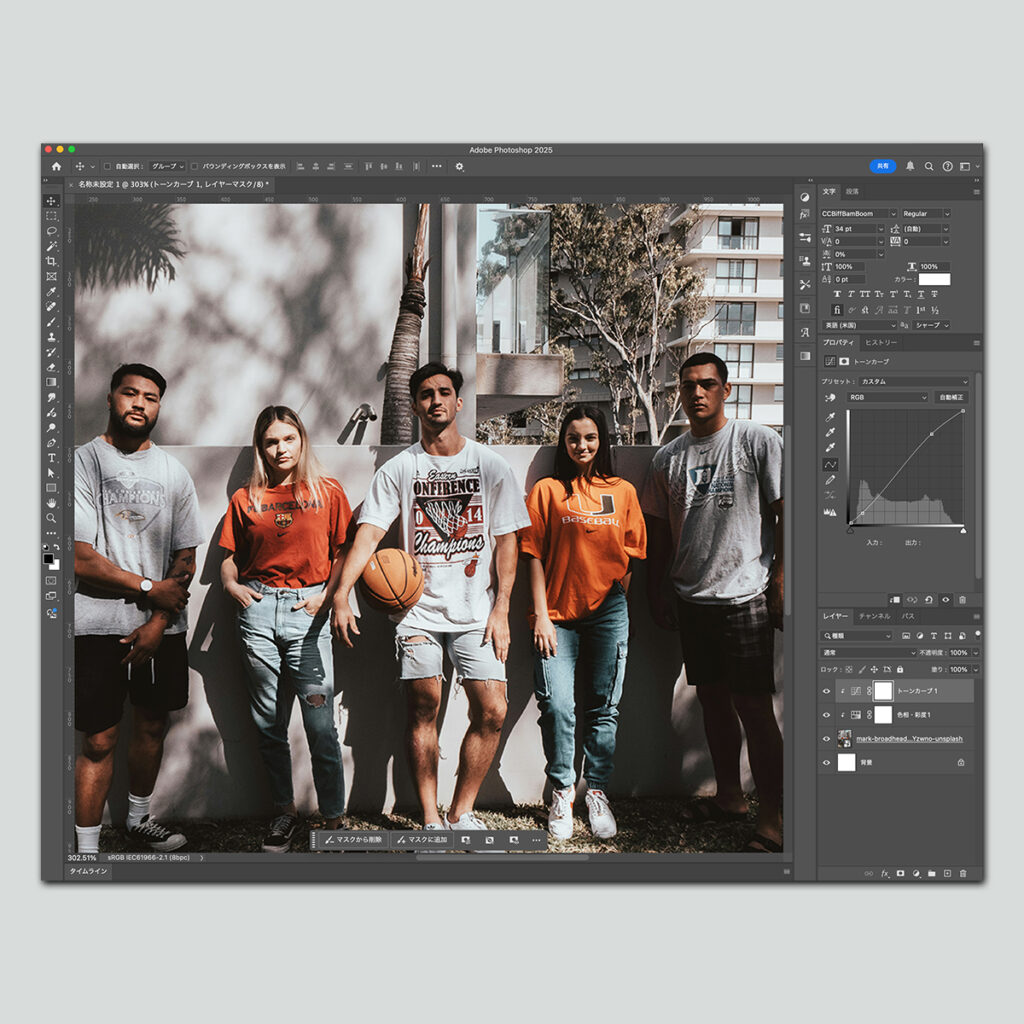The height and width of the screenshot is (1024, 1024).
Task: Open the CCBiffBamBoom font family dropdown
Action: point(859,214)
